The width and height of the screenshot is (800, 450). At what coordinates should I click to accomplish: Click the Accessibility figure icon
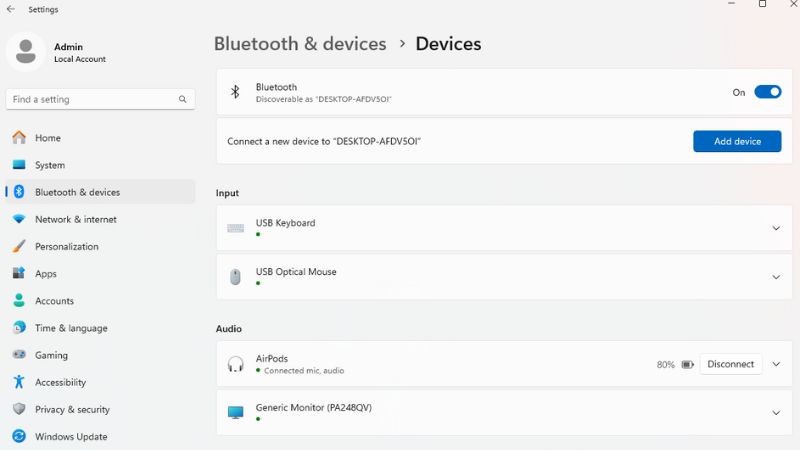[x=19, y=382]
